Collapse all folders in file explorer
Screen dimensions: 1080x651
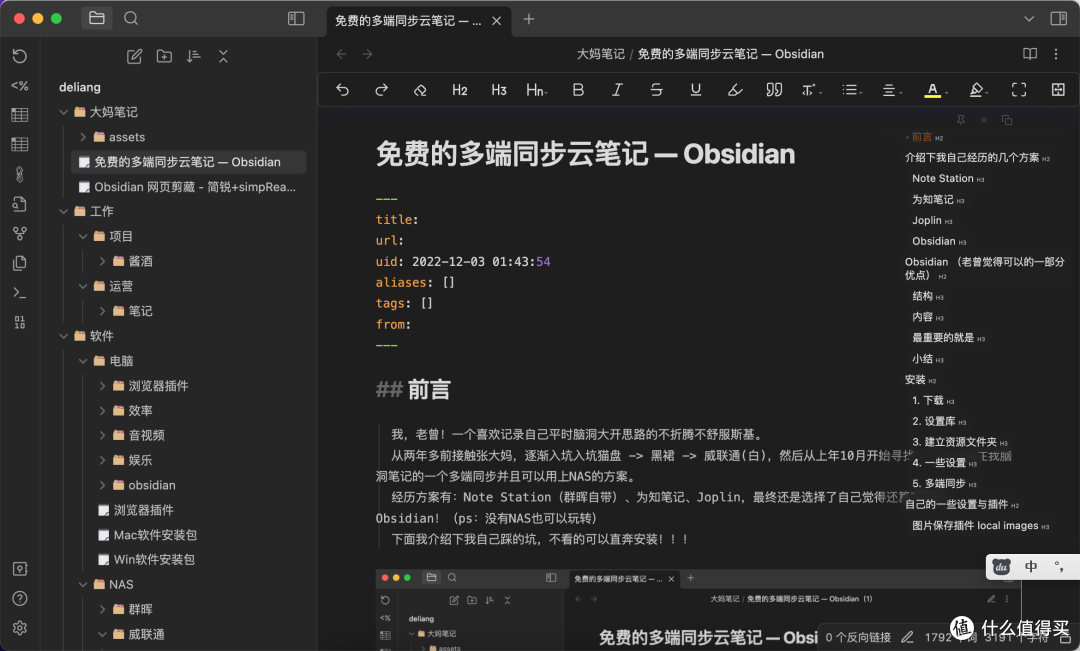tap(223, 56)
